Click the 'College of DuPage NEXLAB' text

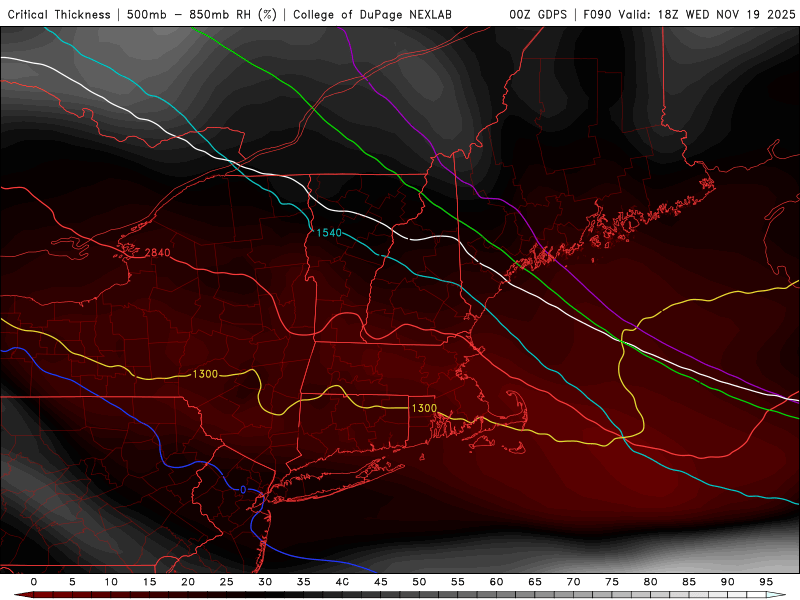(372, 14)
